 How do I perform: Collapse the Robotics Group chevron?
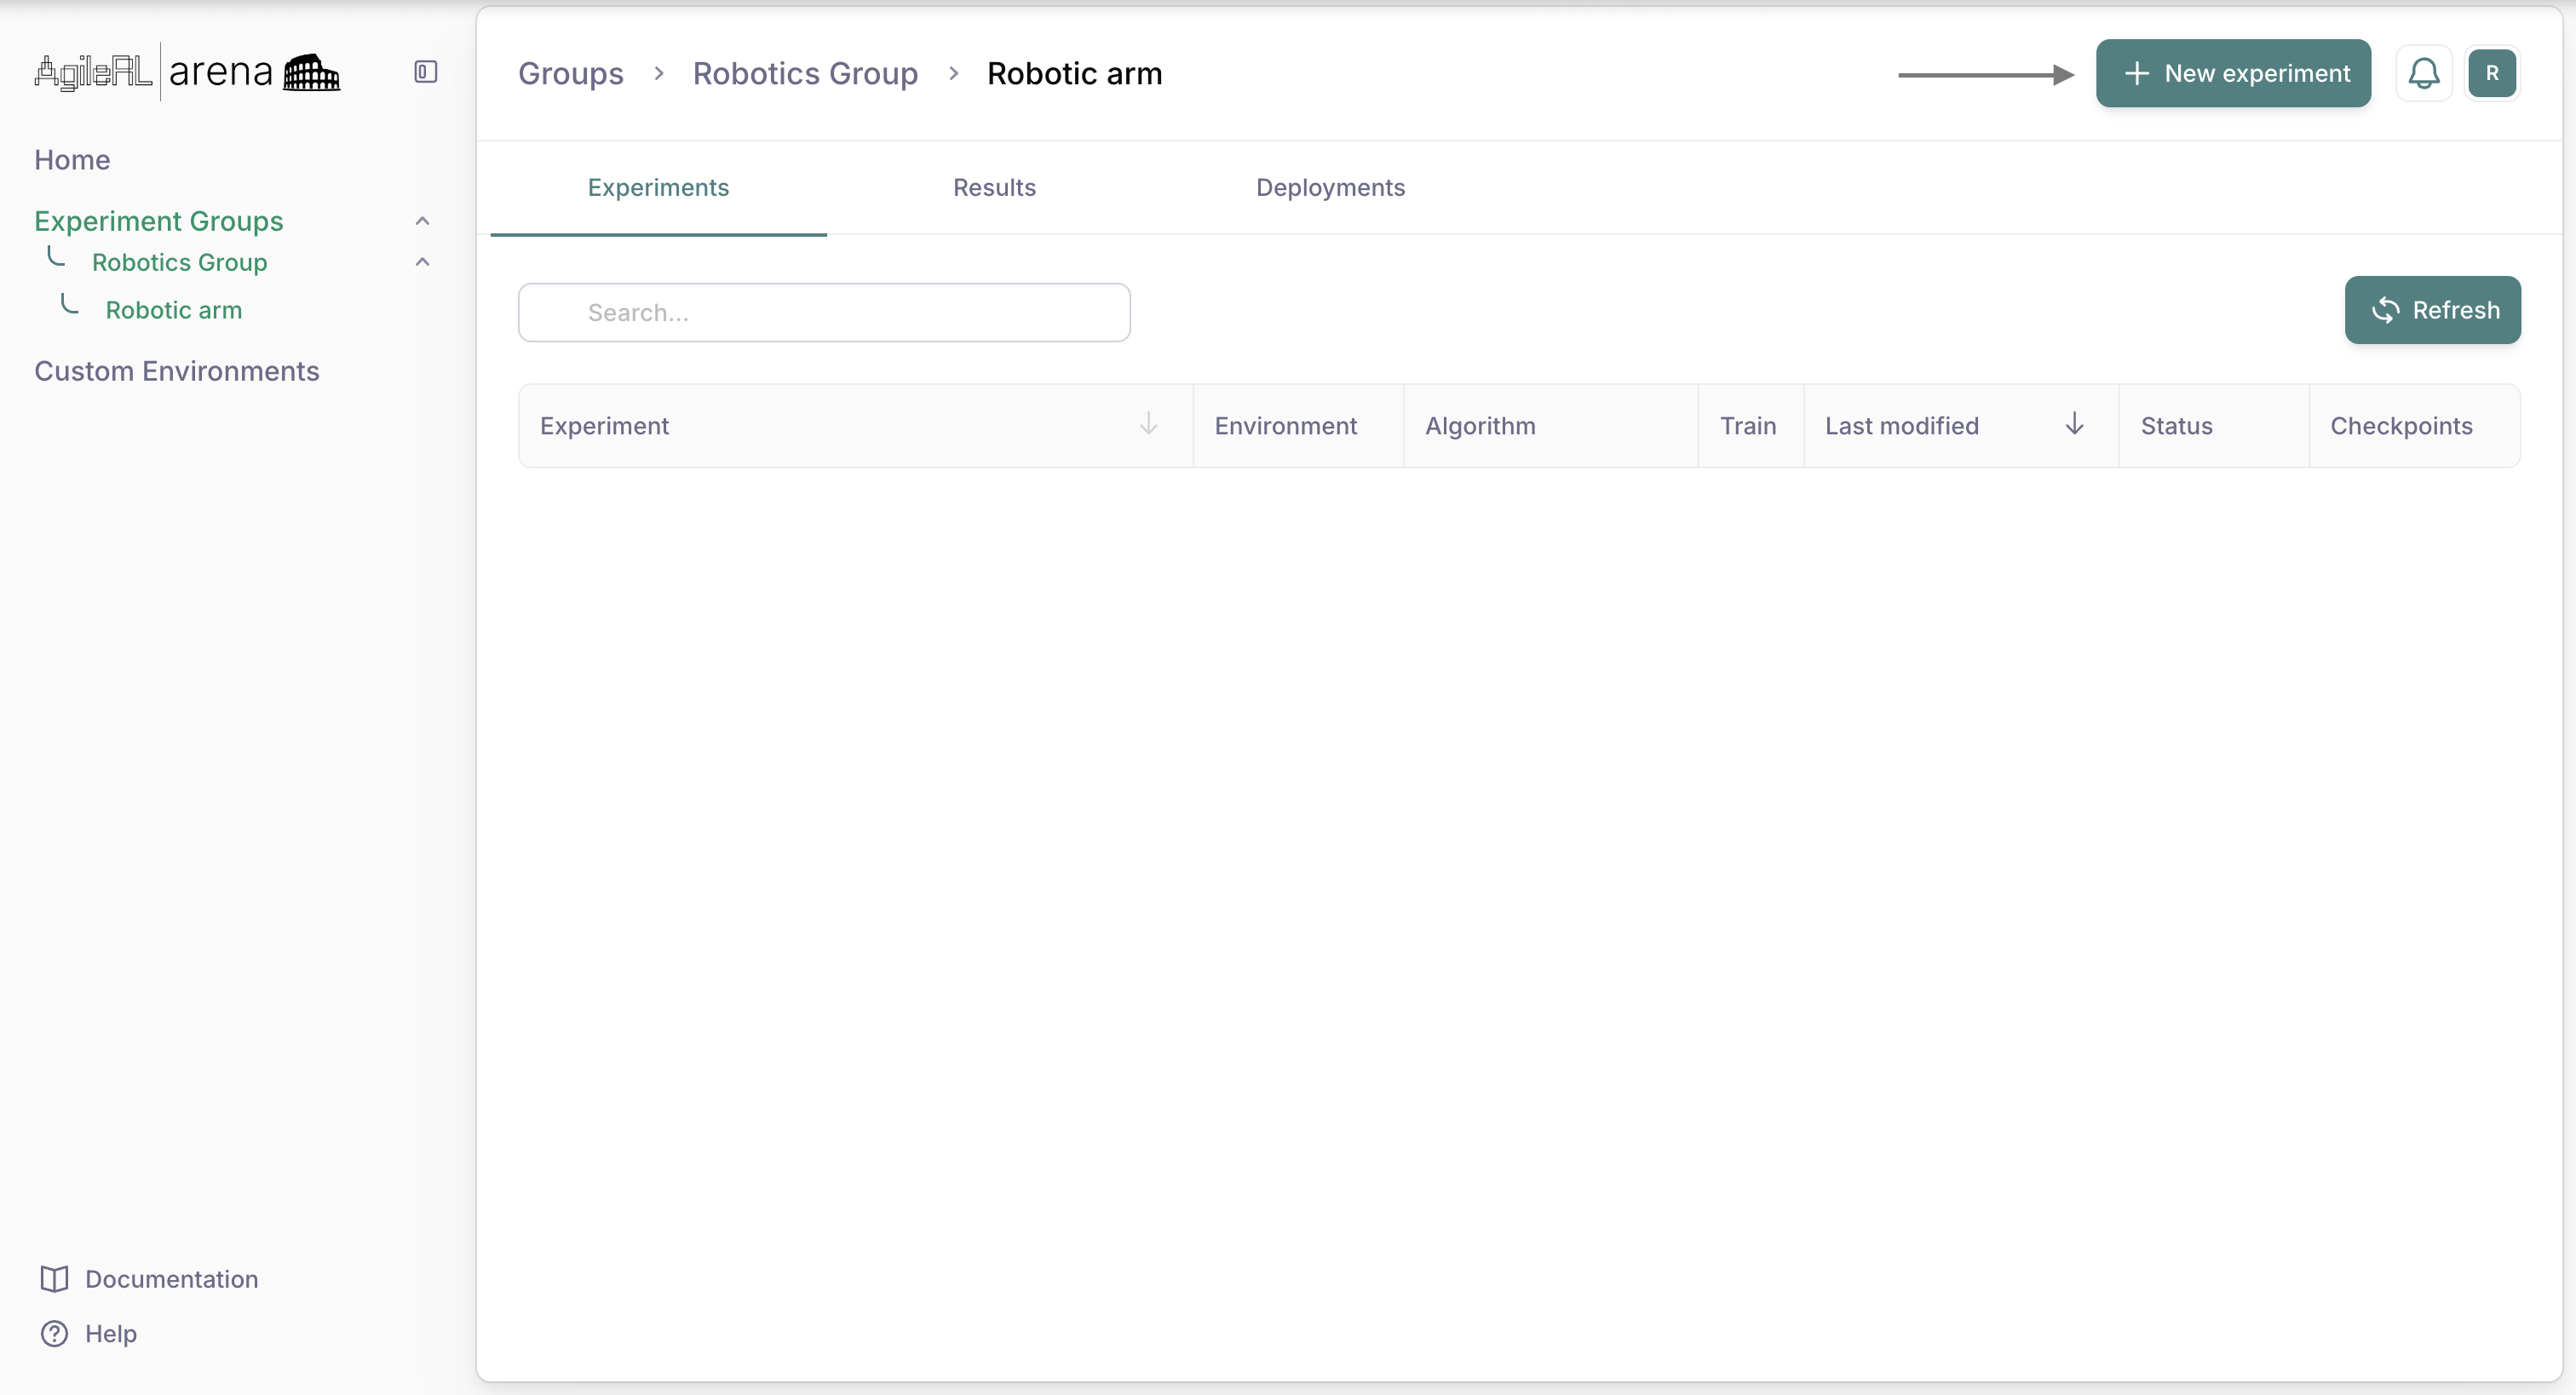[422, 261]
